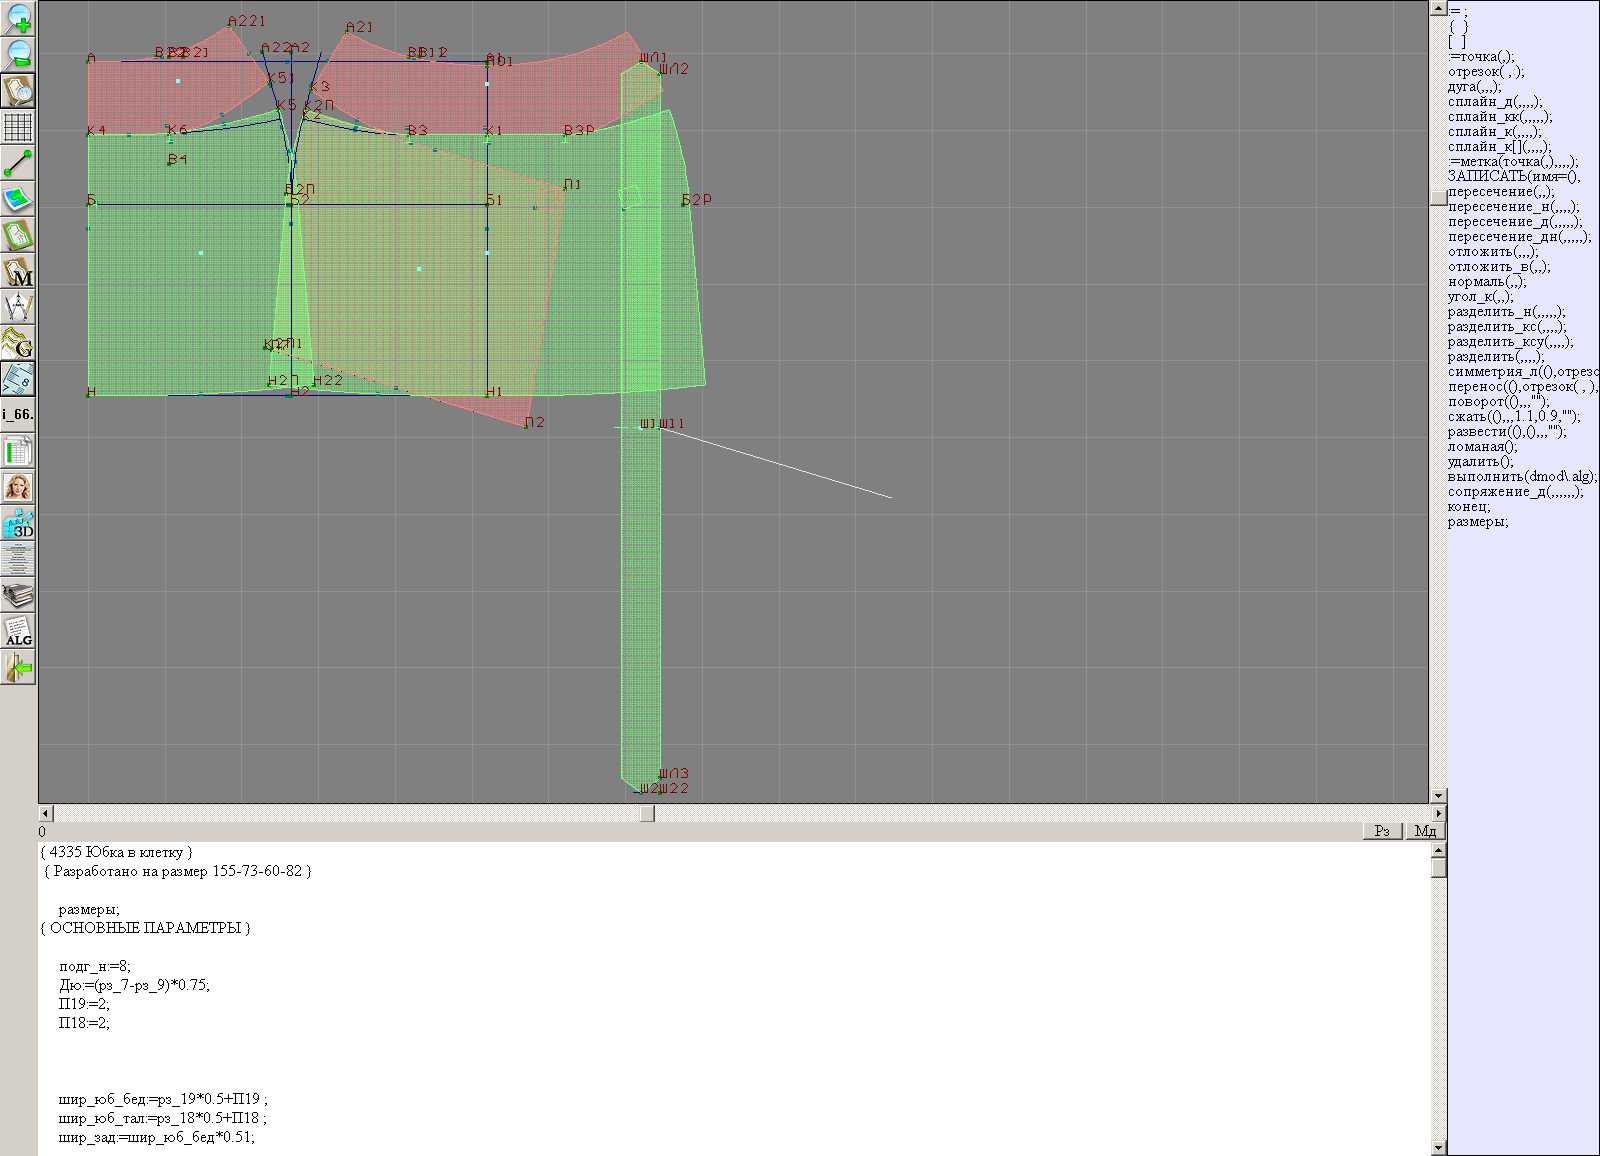Click the ALG algorithm document icon
Screen dimensions: 1600x1156
pos(18,632)
